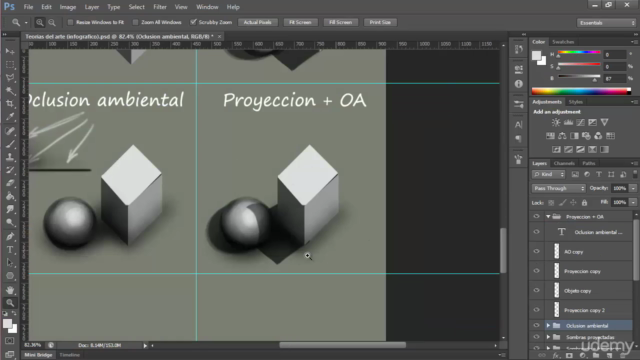The width and height of the screenshot is (640, 360).
Task: Switch to the Channels tab
Action: (564, 163)
